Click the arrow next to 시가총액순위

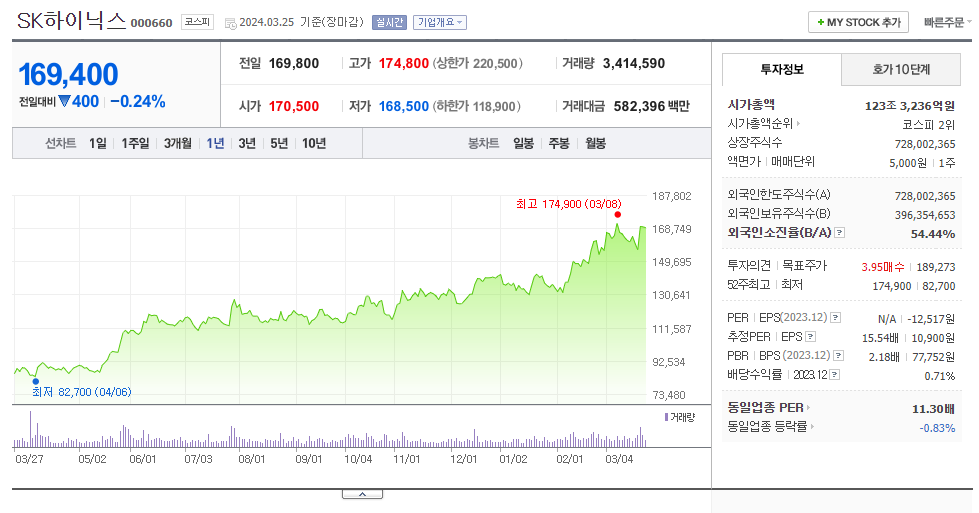click(798, 124)
